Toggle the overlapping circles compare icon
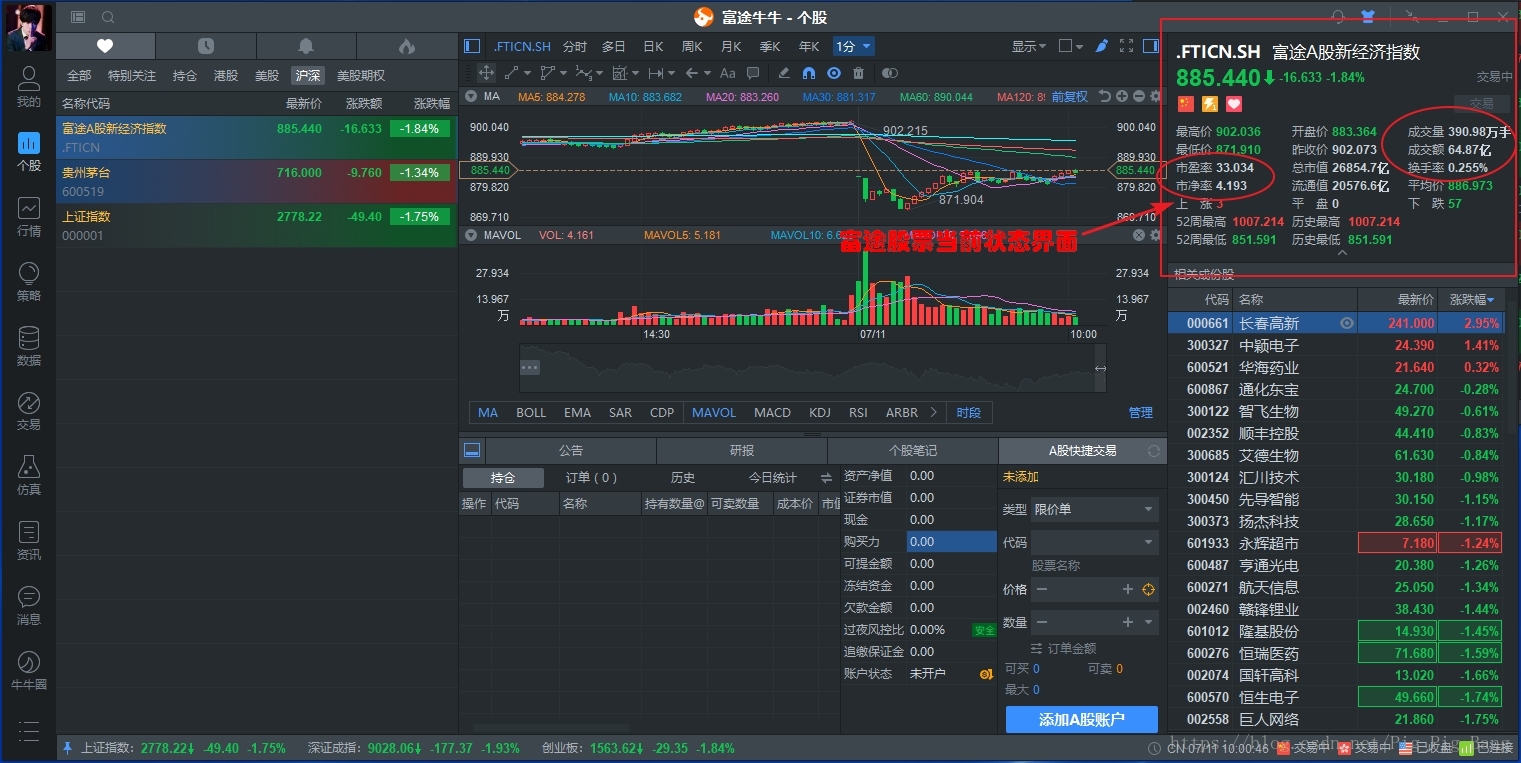Screen dimensions: 1521x763 coord(890,73)
